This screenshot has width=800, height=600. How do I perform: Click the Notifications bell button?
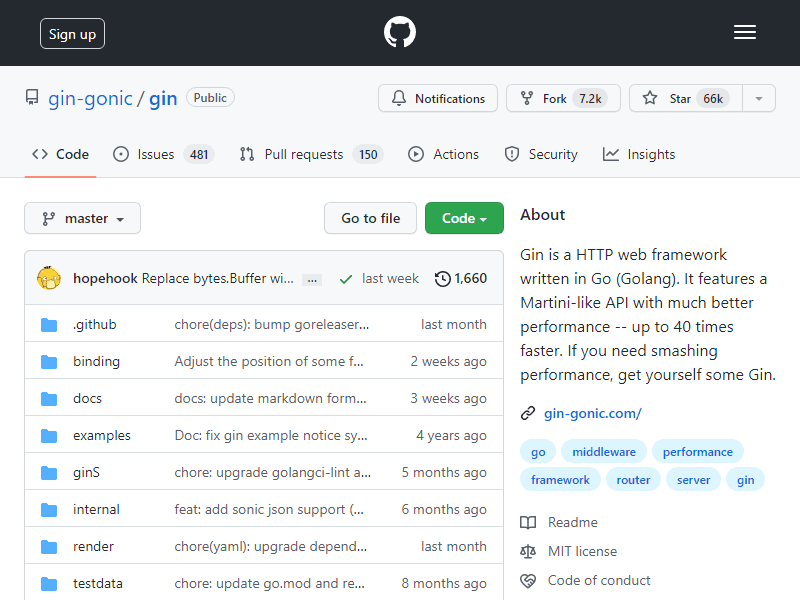point(438,98)
